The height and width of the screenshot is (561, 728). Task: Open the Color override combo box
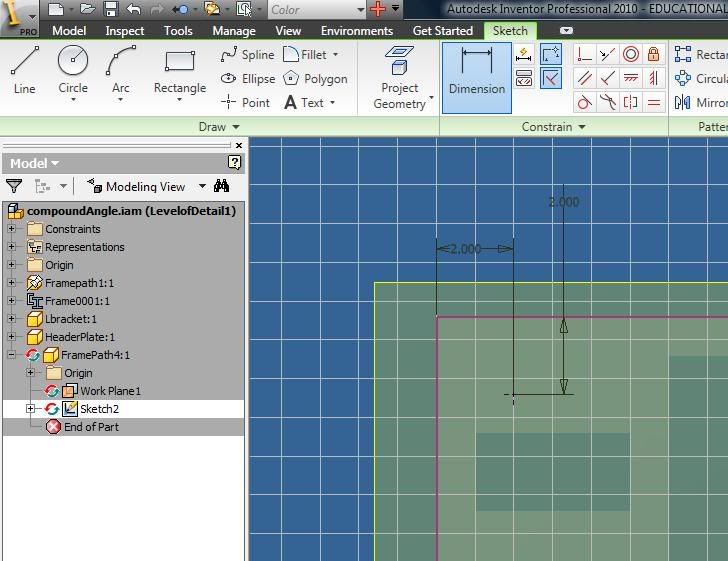317,10
